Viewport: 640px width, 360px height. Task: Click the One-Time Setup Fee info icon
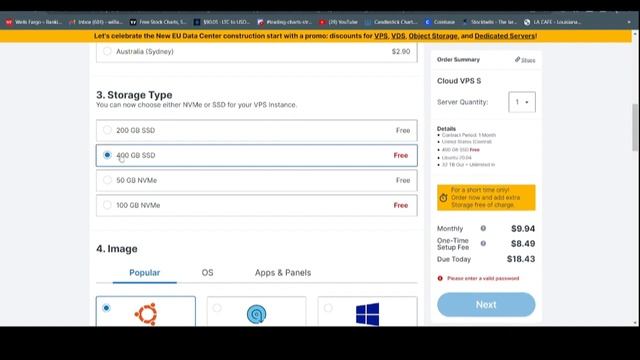point(483,243)
